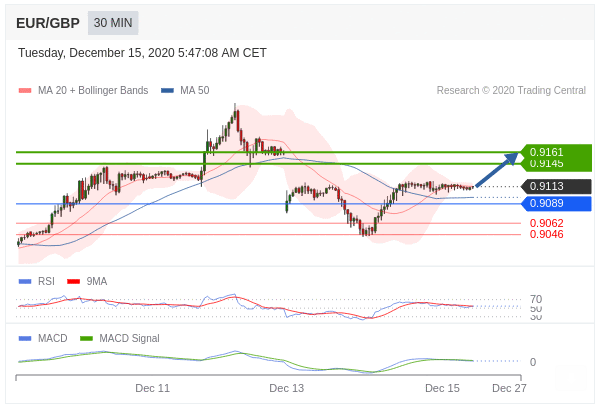Click the MA 20 + Bollinger Bands swatch
600x408 pixels.
(25, 91)
